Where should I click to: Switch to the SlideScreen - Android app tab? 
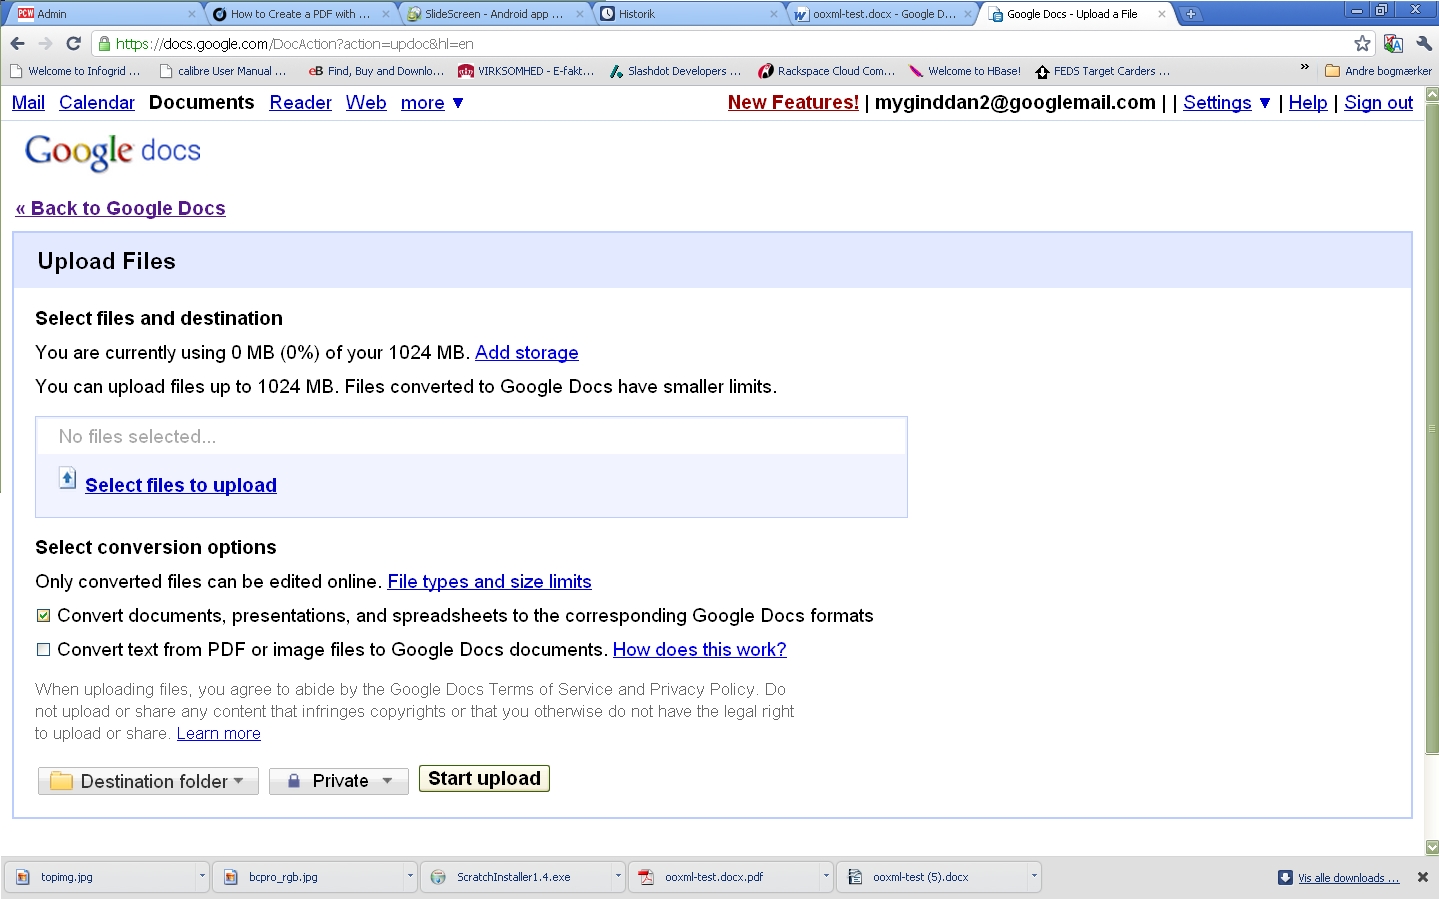496,14
